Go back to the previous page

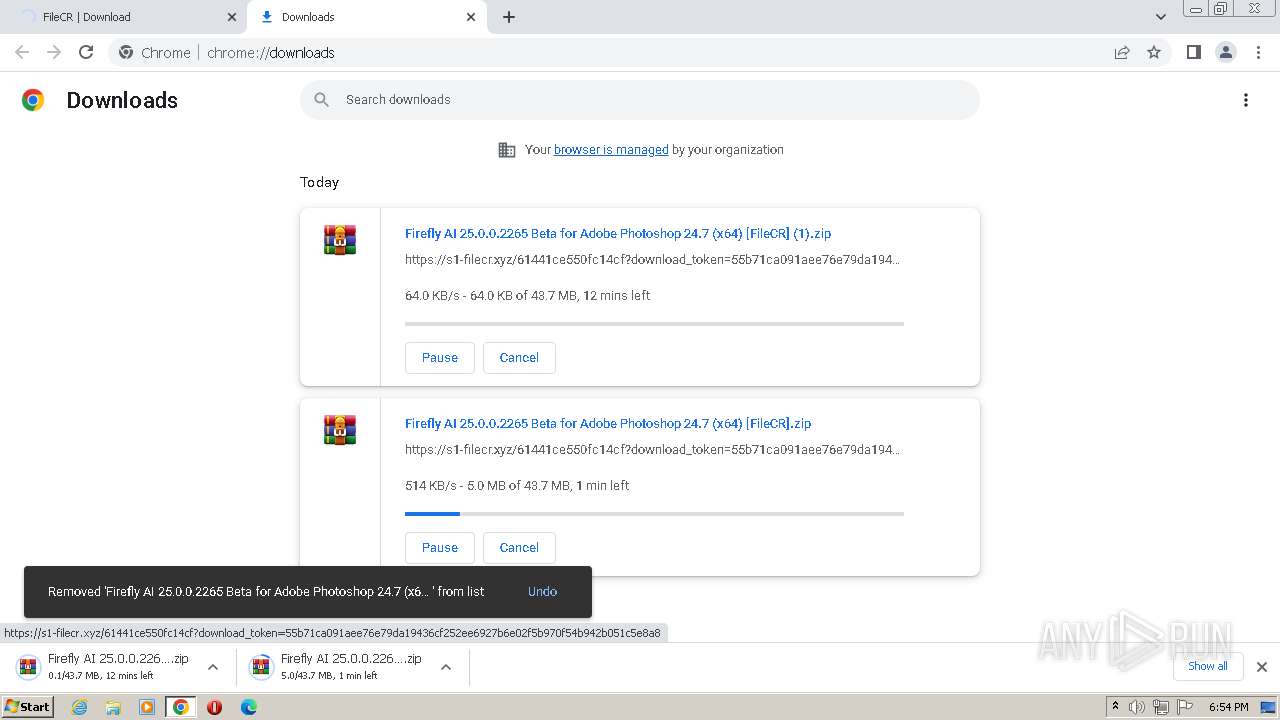(x=22, y=52)
